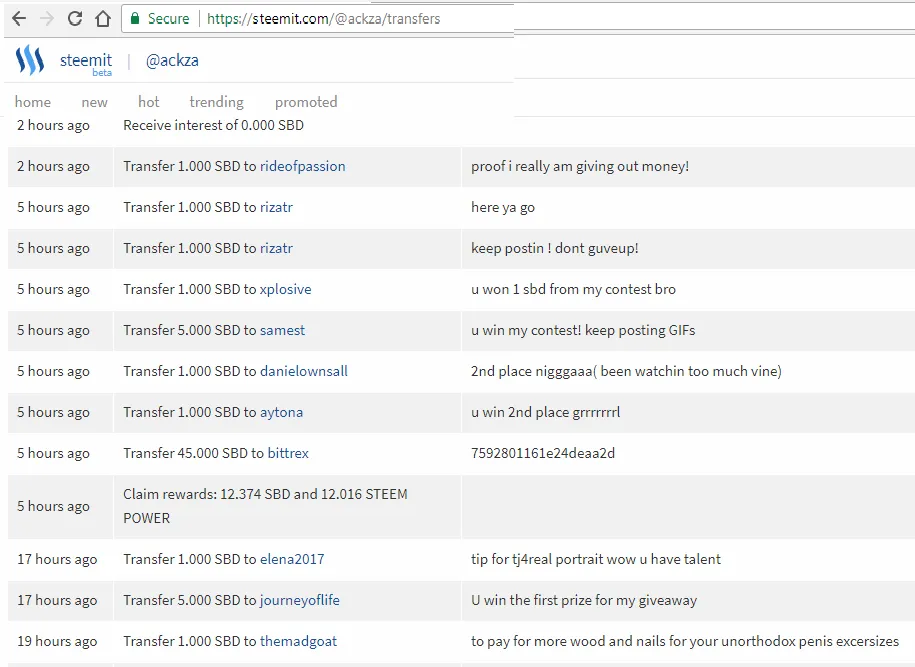Click the browser back arrow
Screen dimensions: 915x667
tap(19, 19)
